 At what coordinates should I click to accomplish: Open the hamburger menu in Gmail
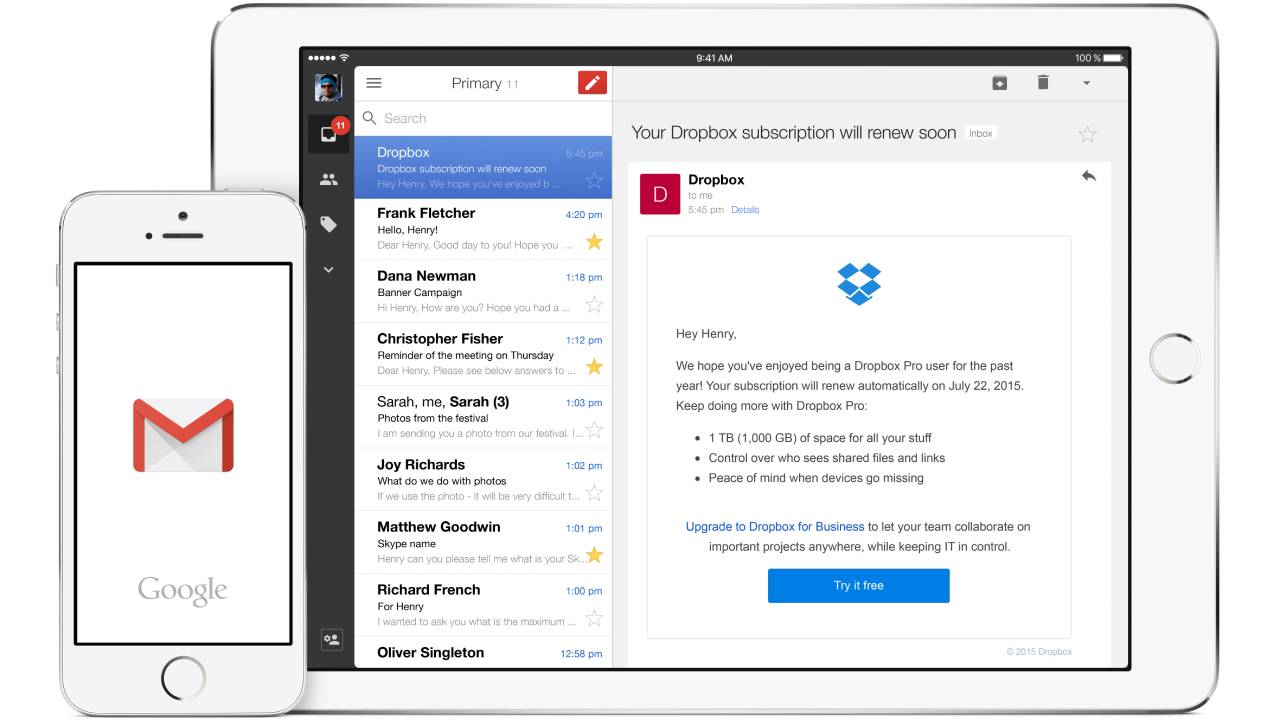pyautogui.click(x=374, y=83)
